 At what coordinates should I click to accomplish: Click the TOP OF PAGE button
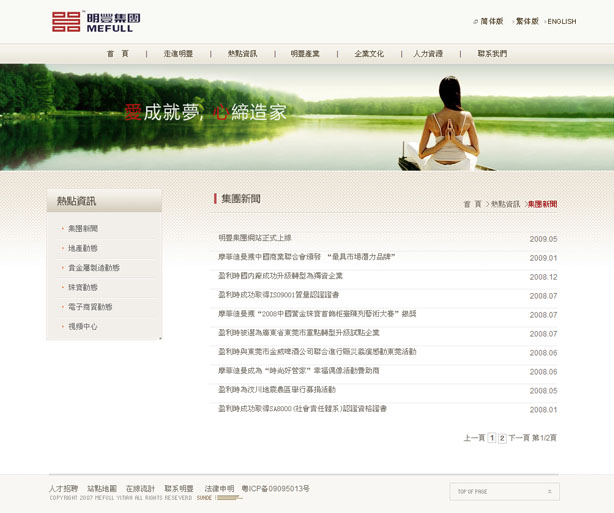pyautogui.click(x=504, y=491)
